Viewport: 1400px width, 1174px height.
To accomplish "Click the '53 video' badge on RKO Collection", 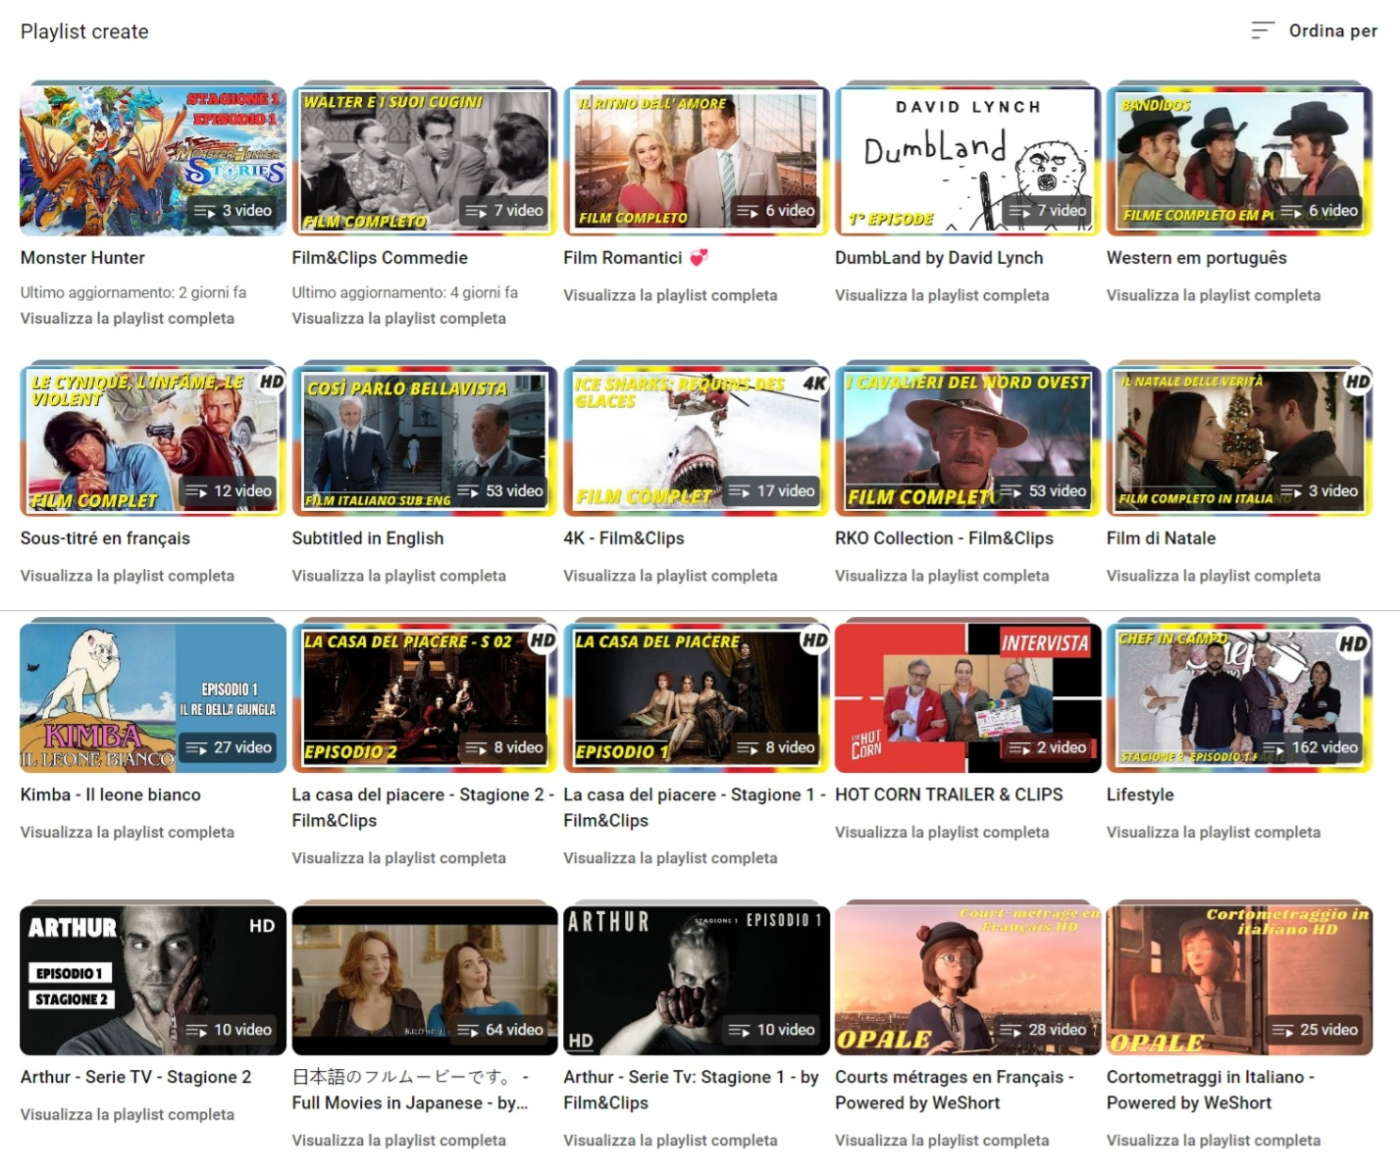I will click(1044, 491).
